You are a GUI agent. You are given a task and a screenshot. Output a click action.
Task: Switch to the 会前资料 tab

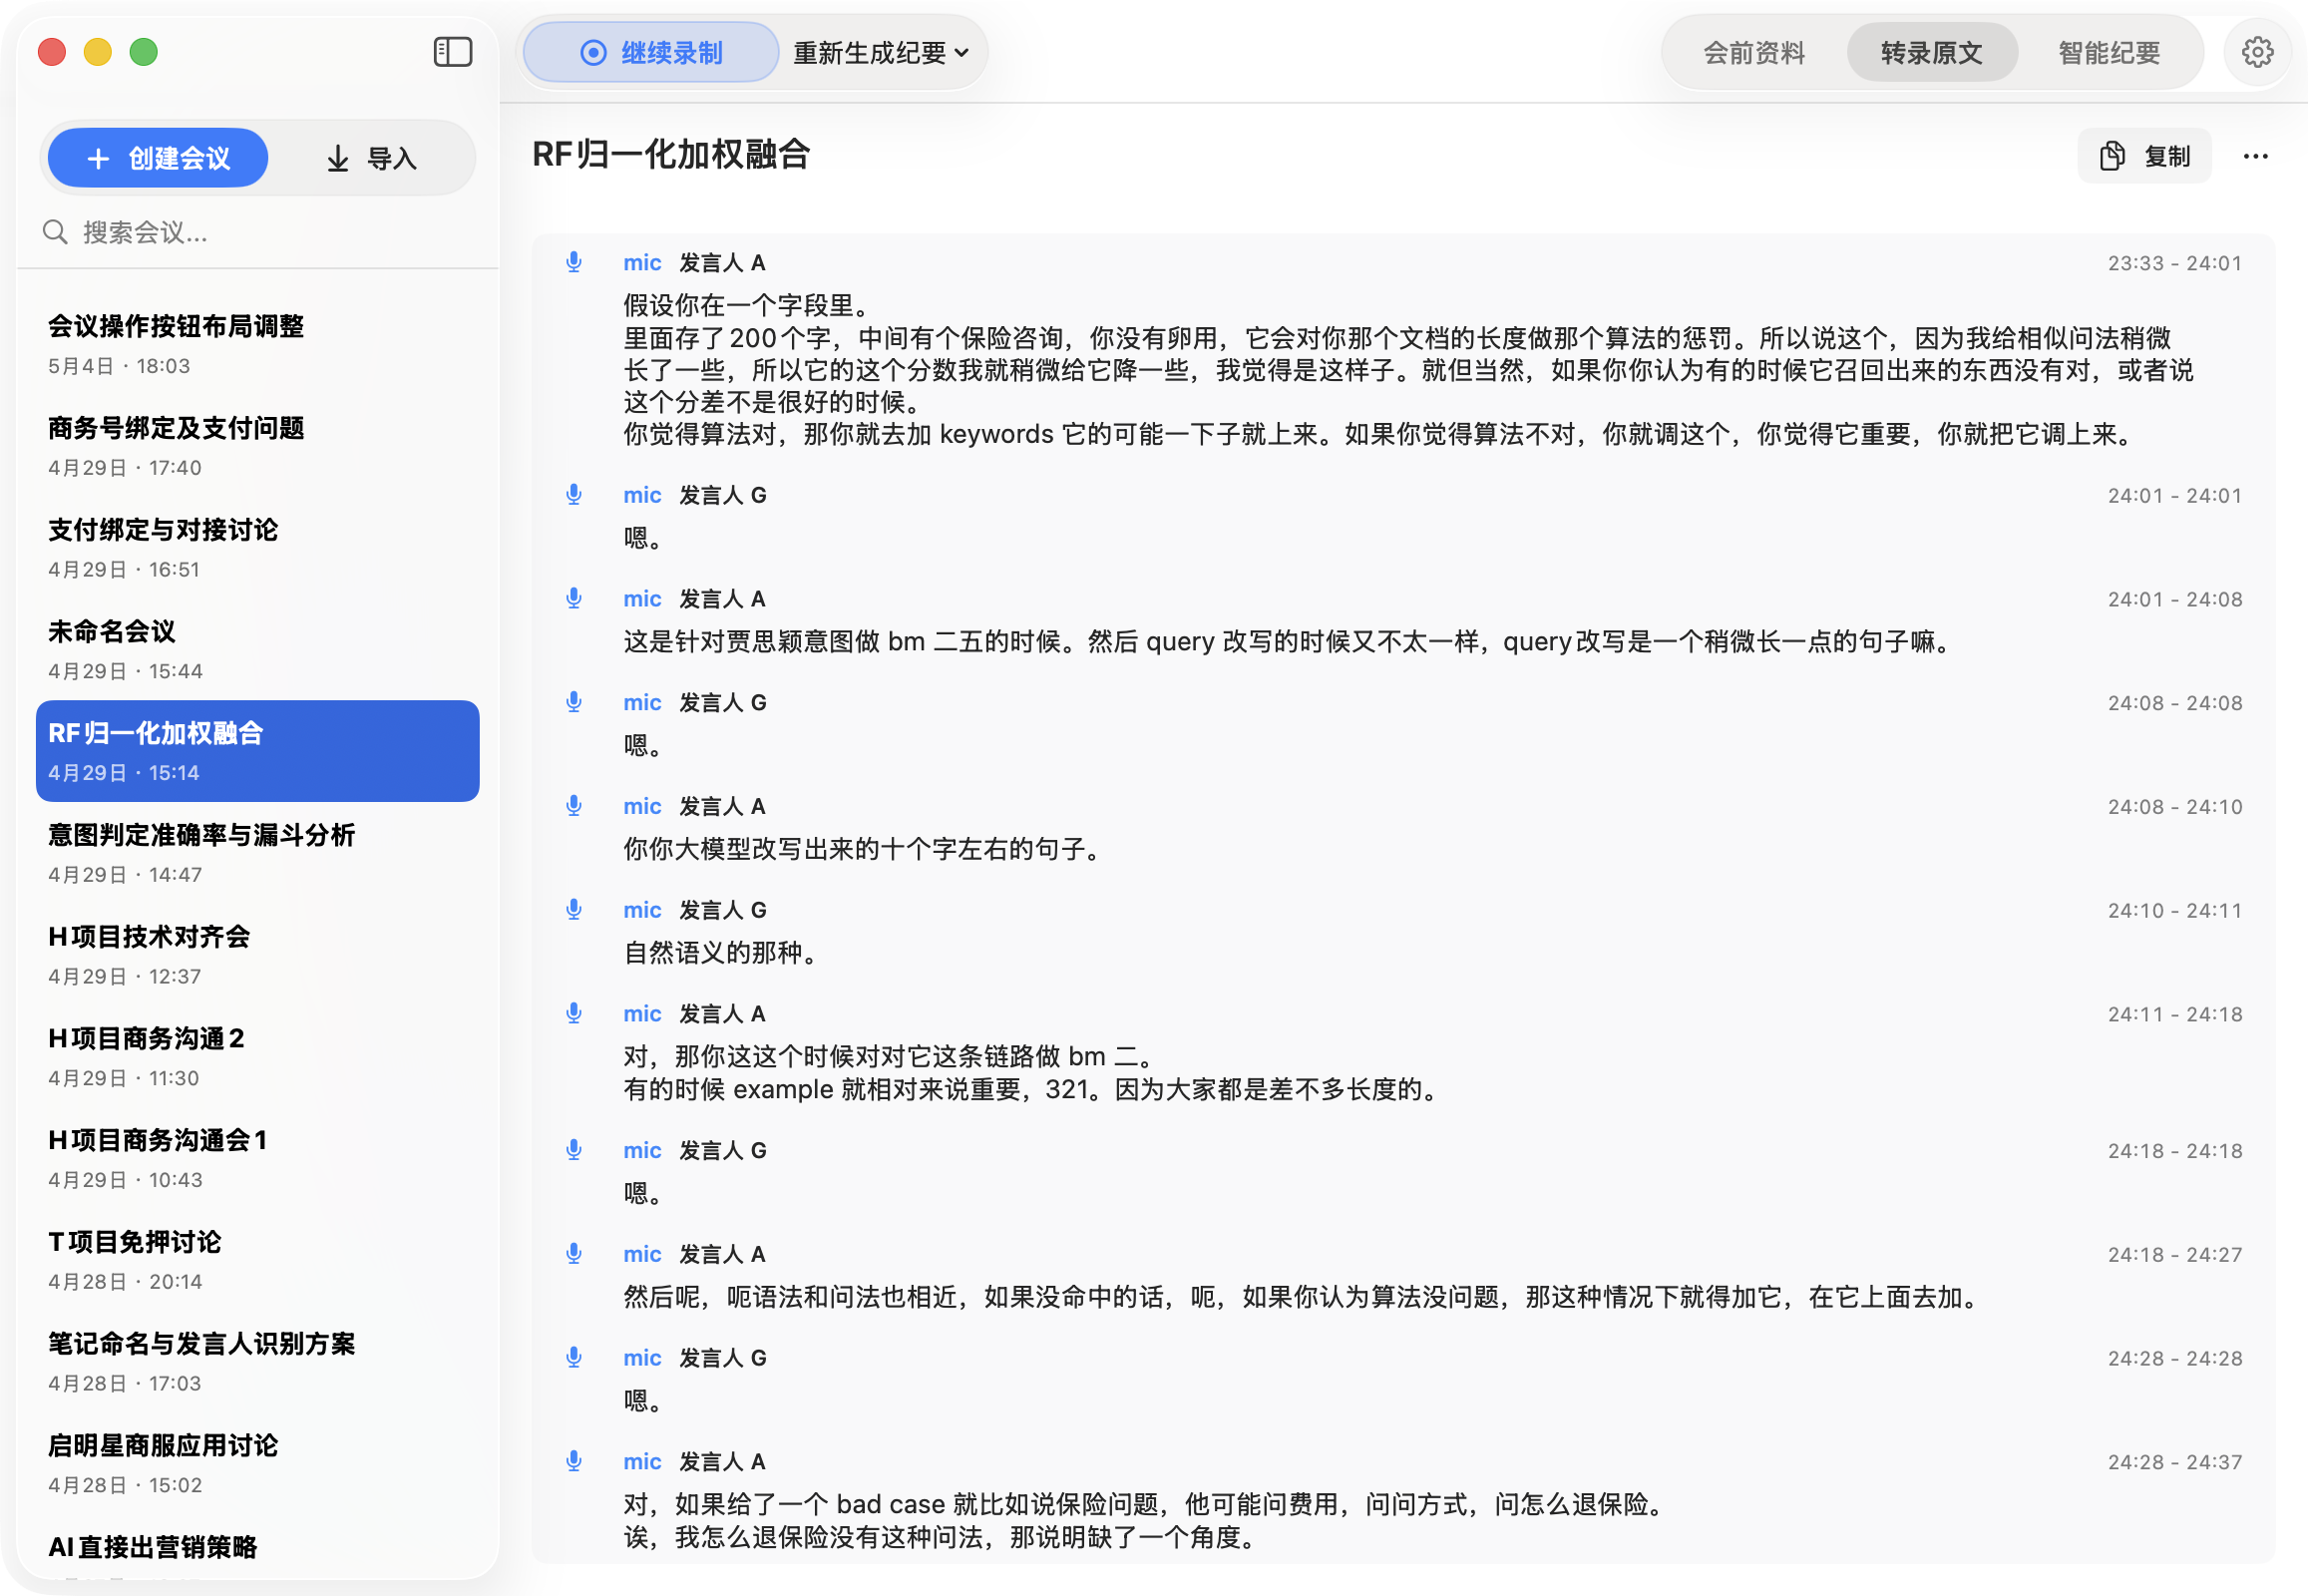[1753, 52]
